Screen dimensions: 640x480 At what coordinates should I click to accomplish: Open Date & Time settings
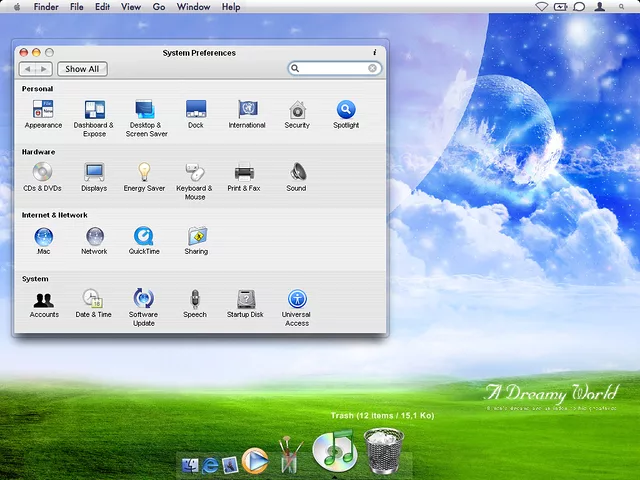point(93,299)
